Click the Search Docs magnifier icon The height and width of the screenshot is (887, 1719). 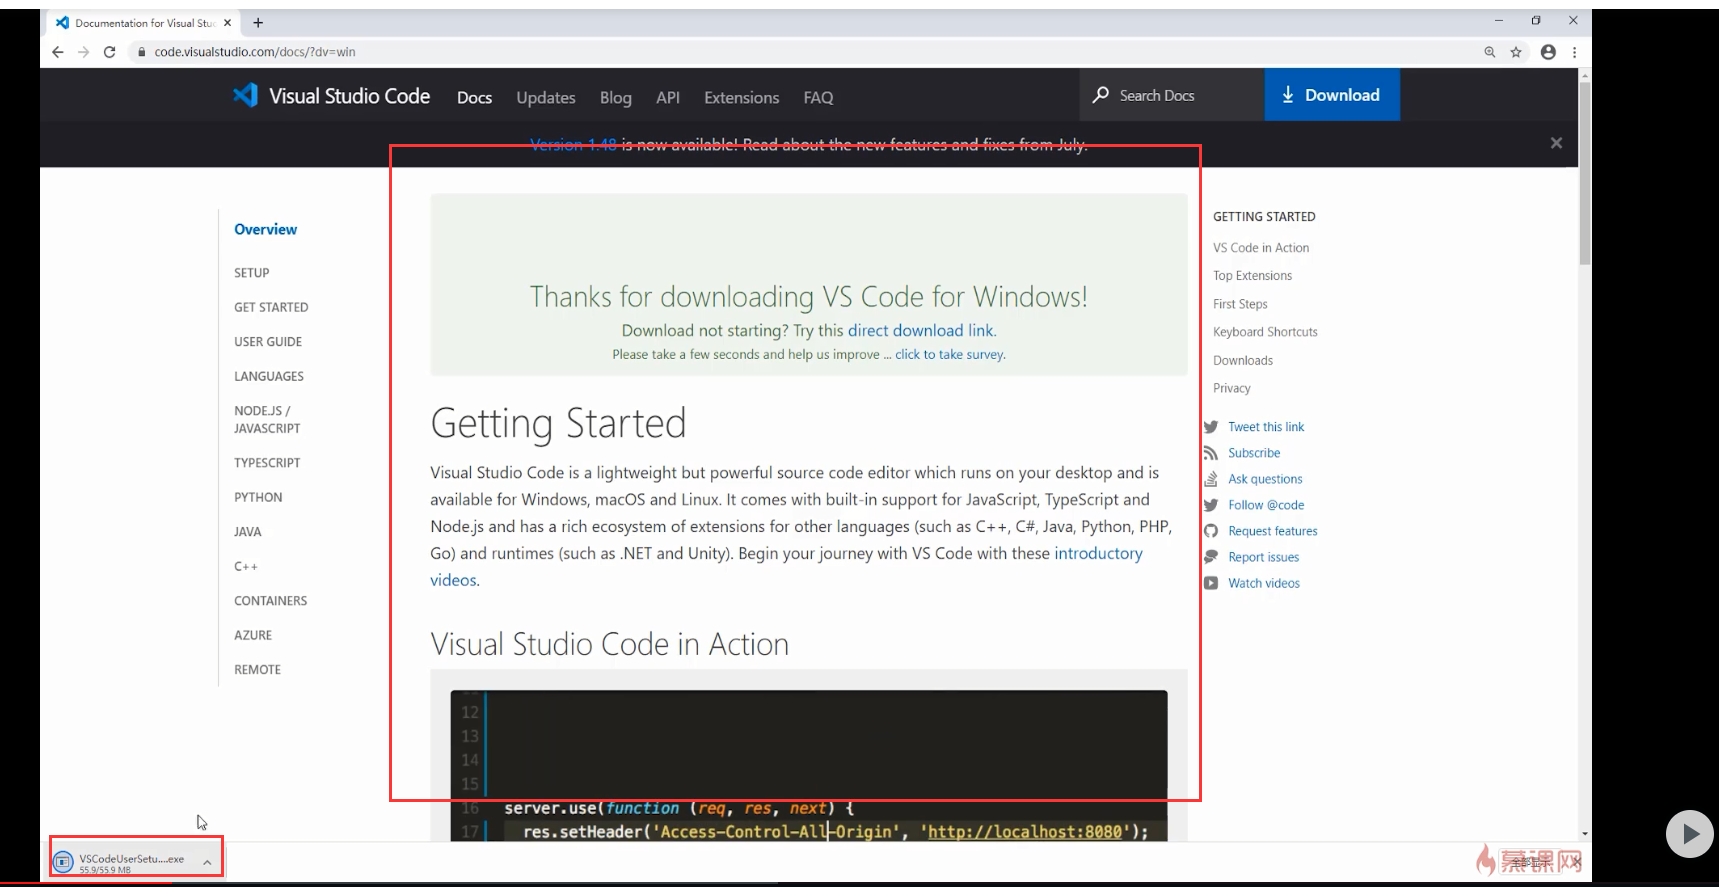click(x=1101, y=95)
